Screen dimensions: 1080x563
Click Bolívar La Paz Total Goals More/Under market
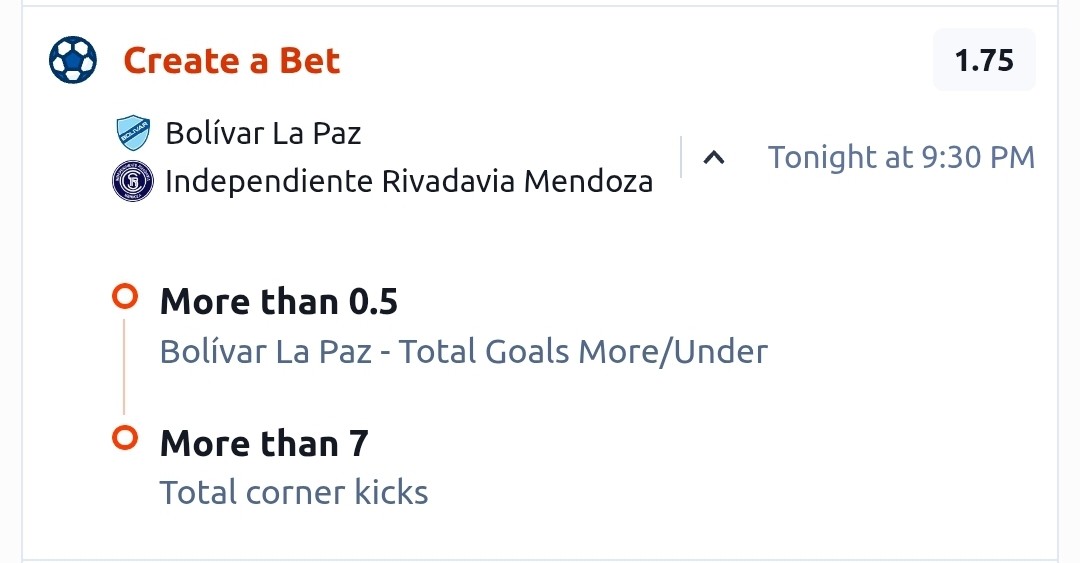point(464,351)
